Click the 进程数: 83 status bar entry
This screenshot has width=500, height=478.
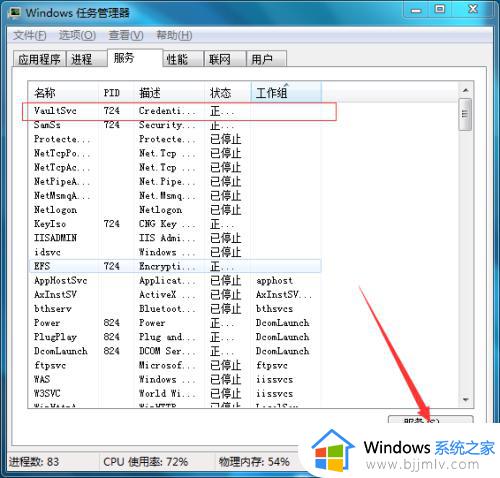tap(34, 462)
